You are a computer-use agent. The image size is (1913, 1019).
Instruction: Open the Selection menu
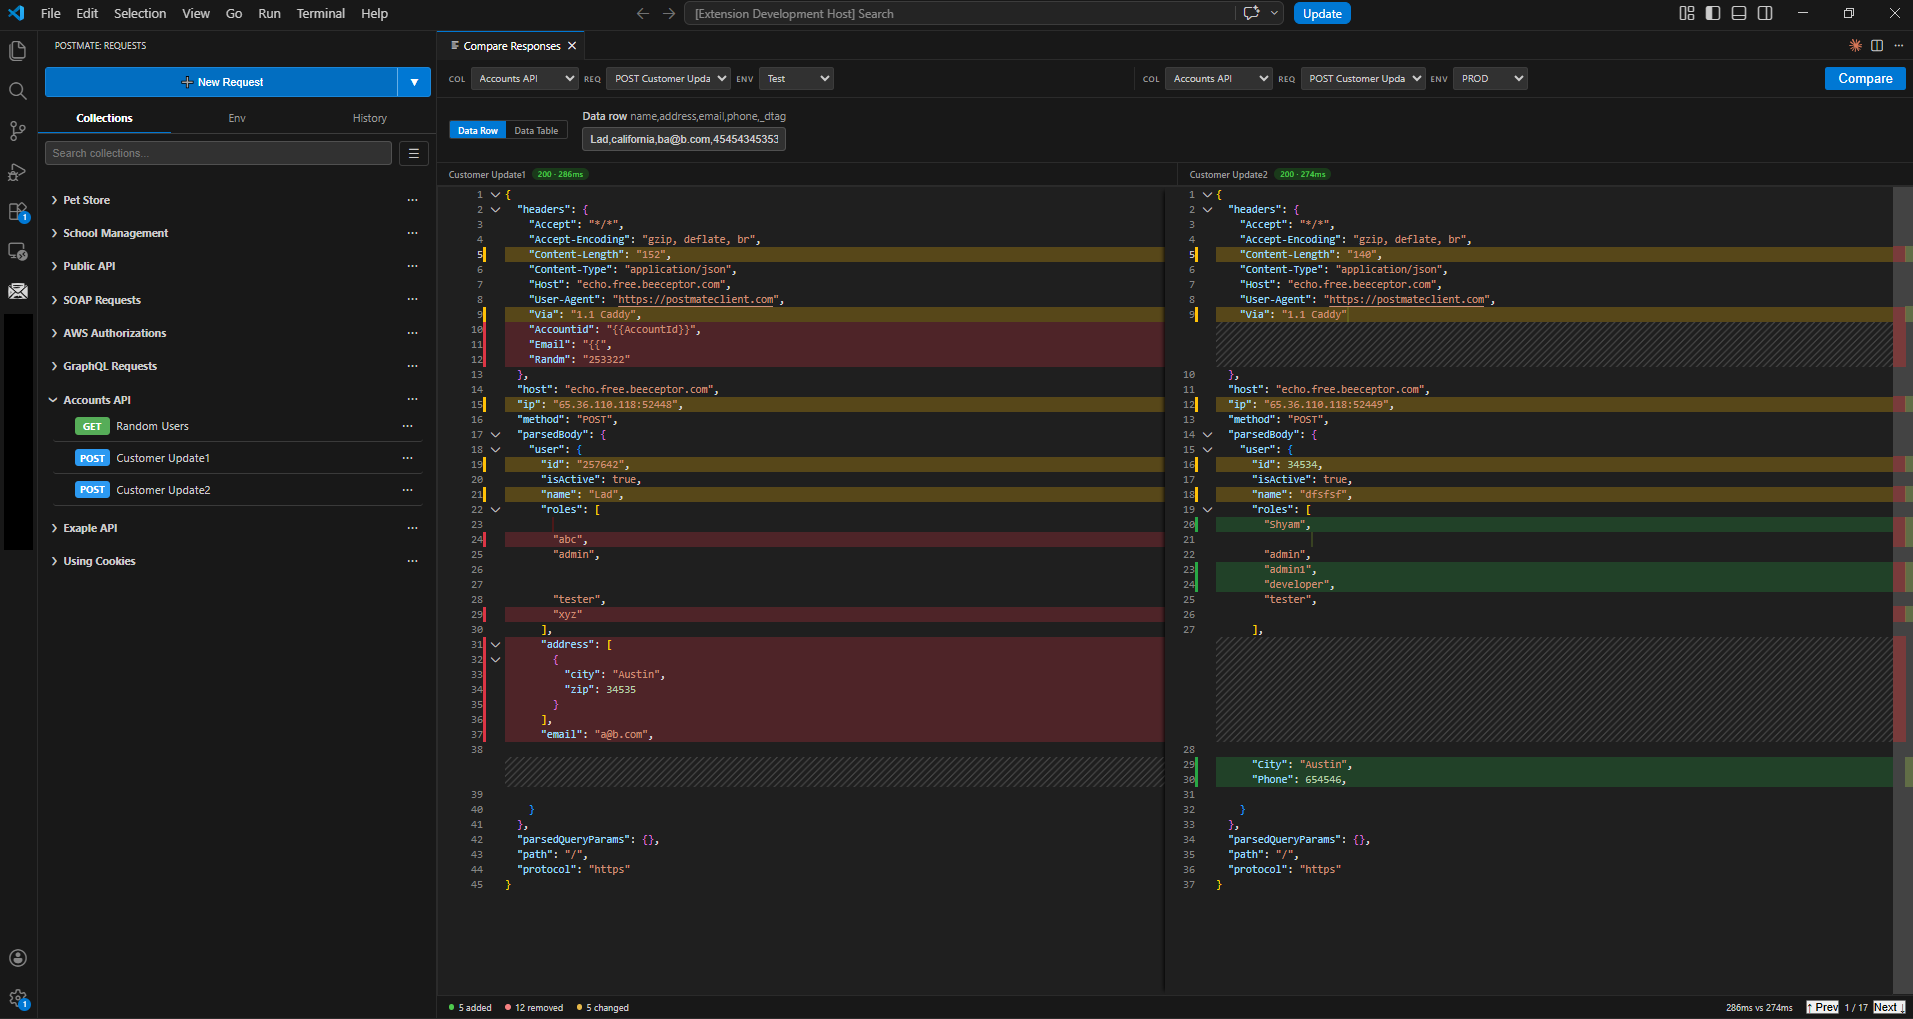tap(140, 13)
